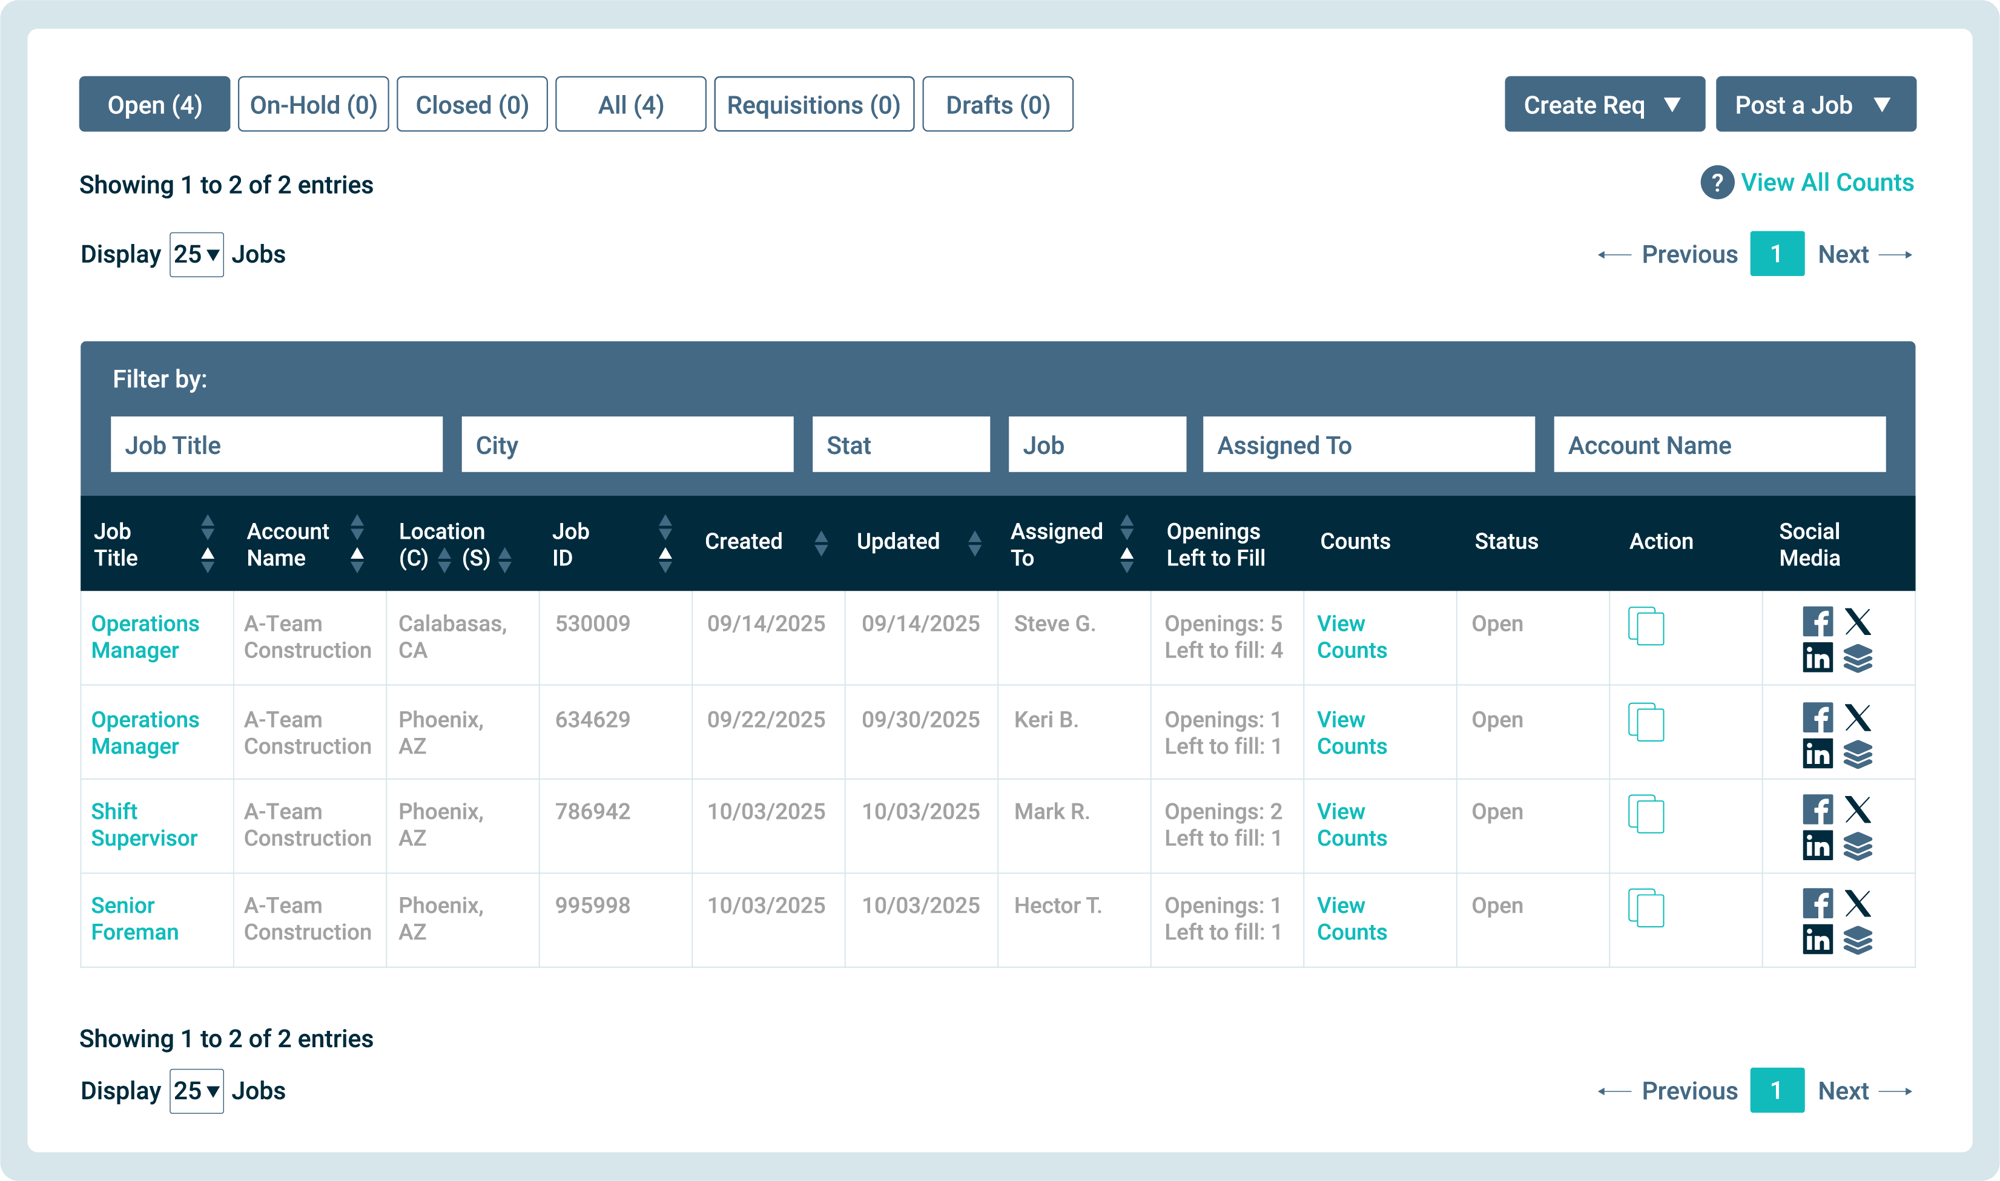Share Senior Foreman job on X
The height and width of the screenshot is (1181, 2000).
[1858, 903]
